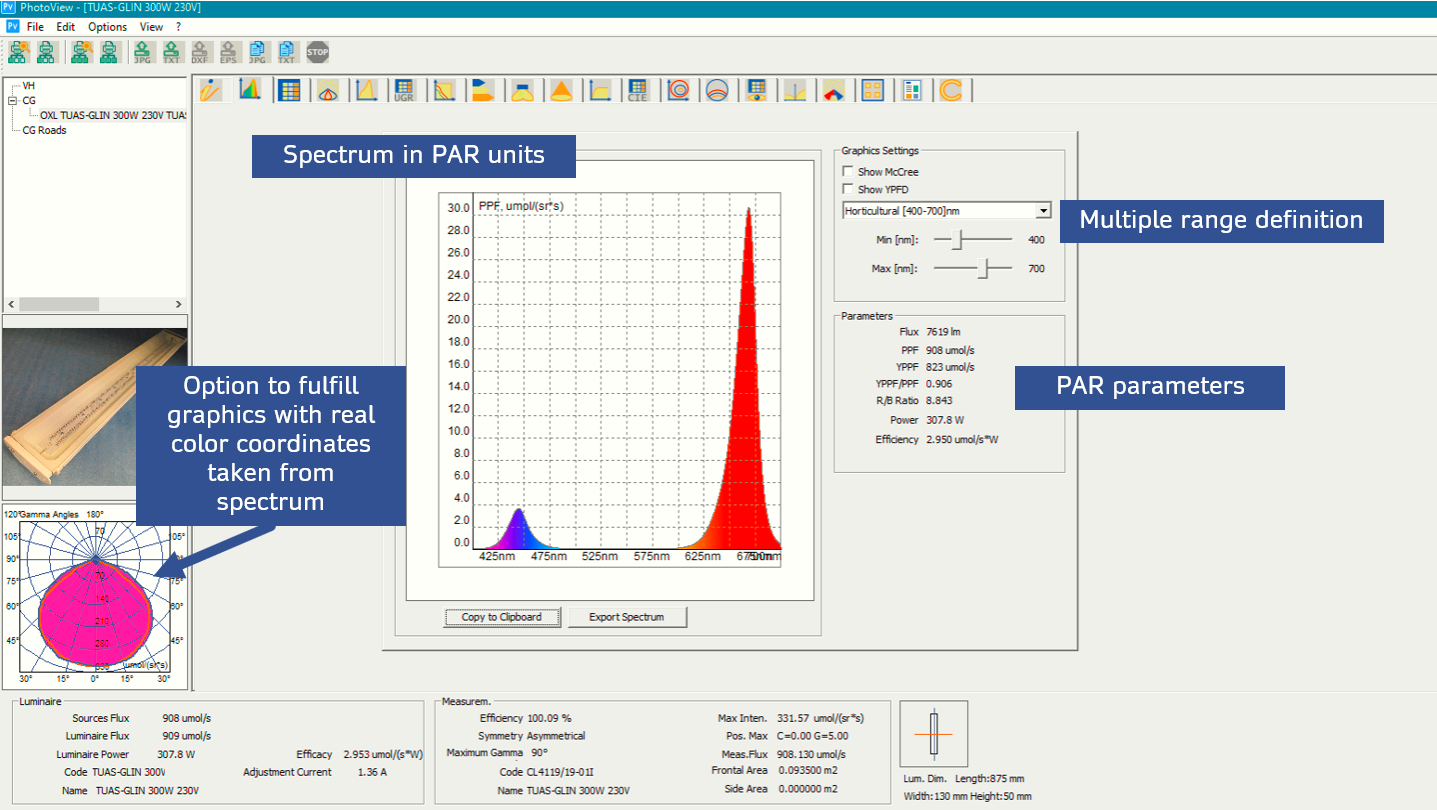Click the Copy to Clipboard button

[x=501, y=617]
